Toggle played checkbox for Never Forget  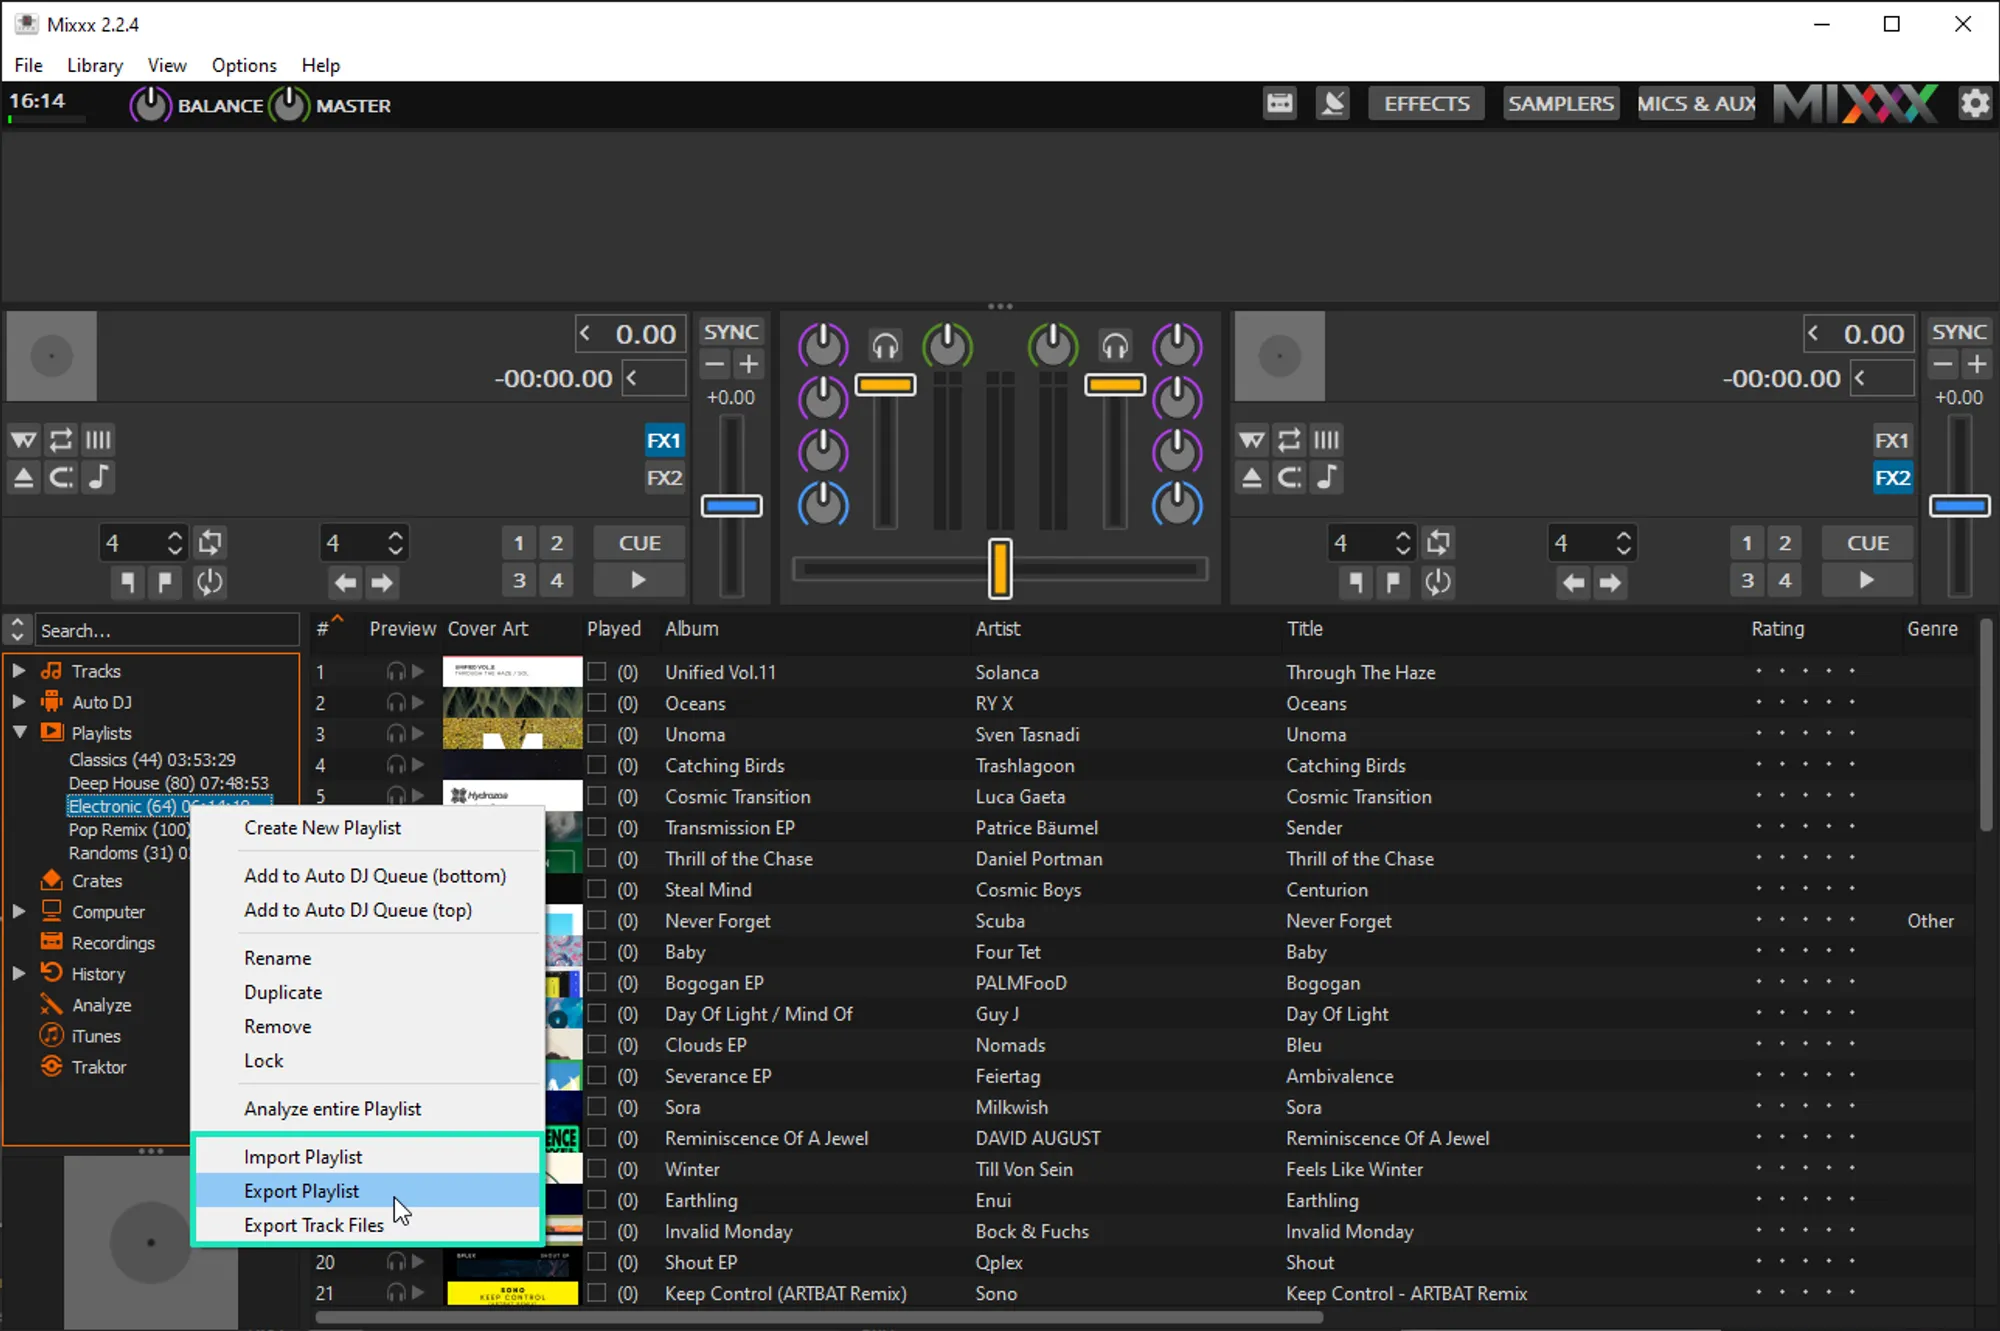[597, 920]
